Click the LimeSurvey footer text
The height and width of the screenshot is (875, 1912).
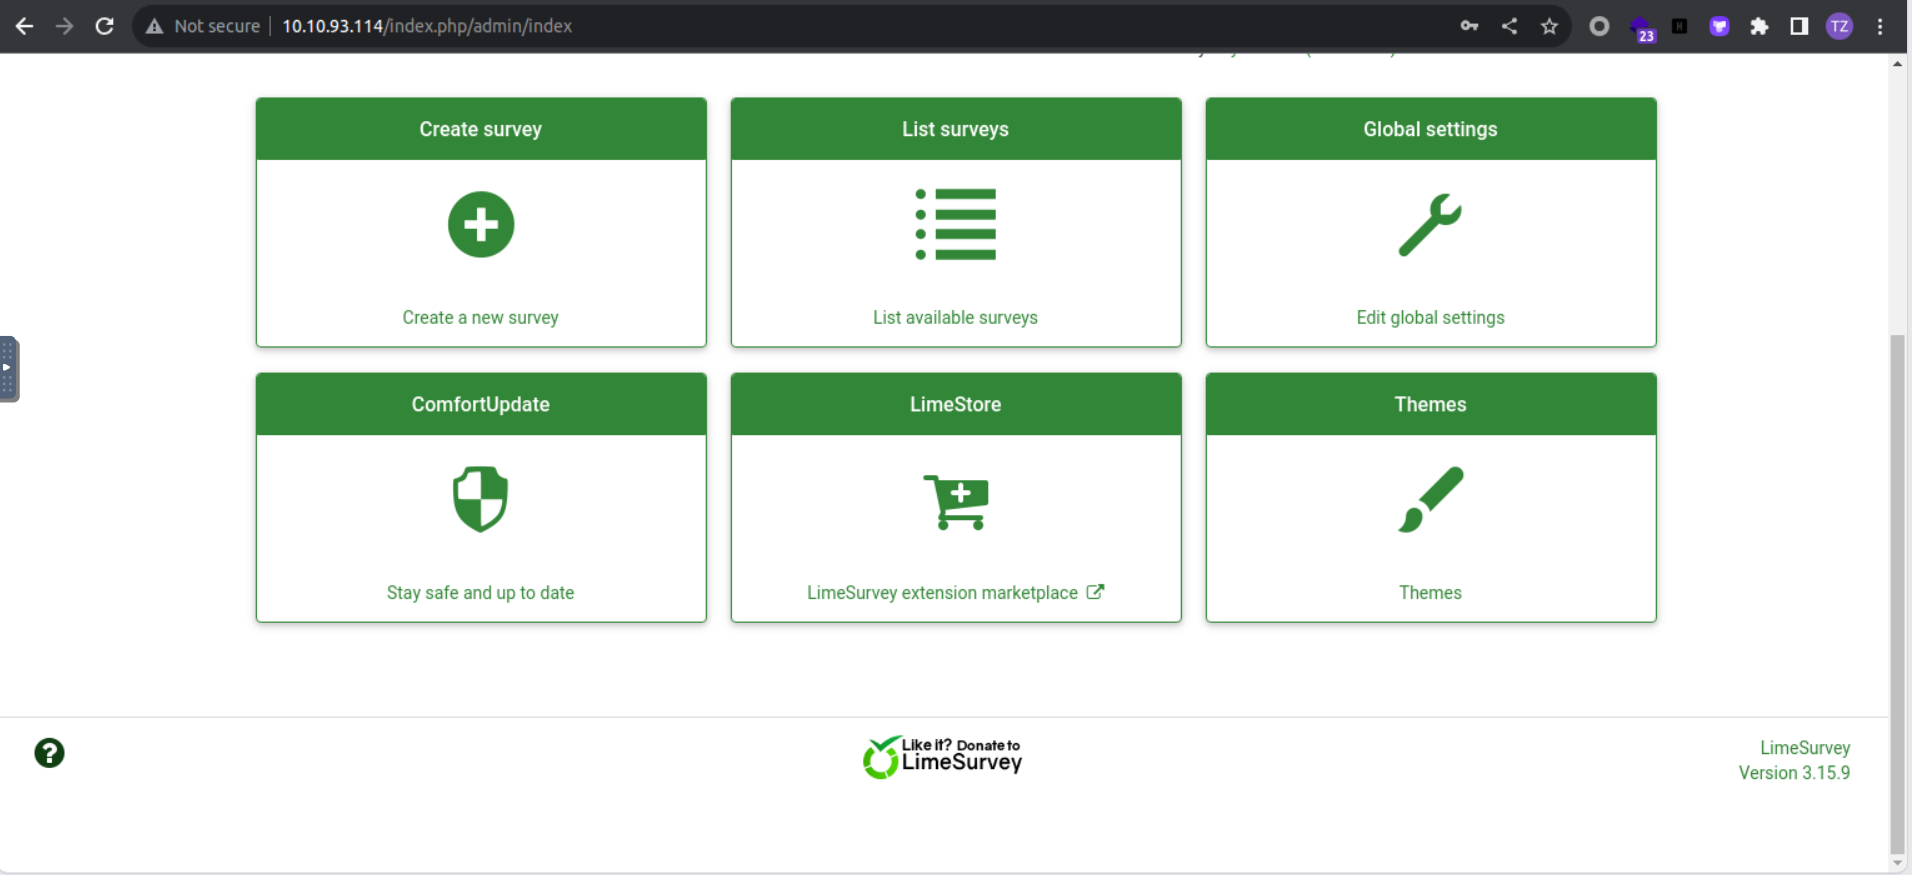(1805, 748)
